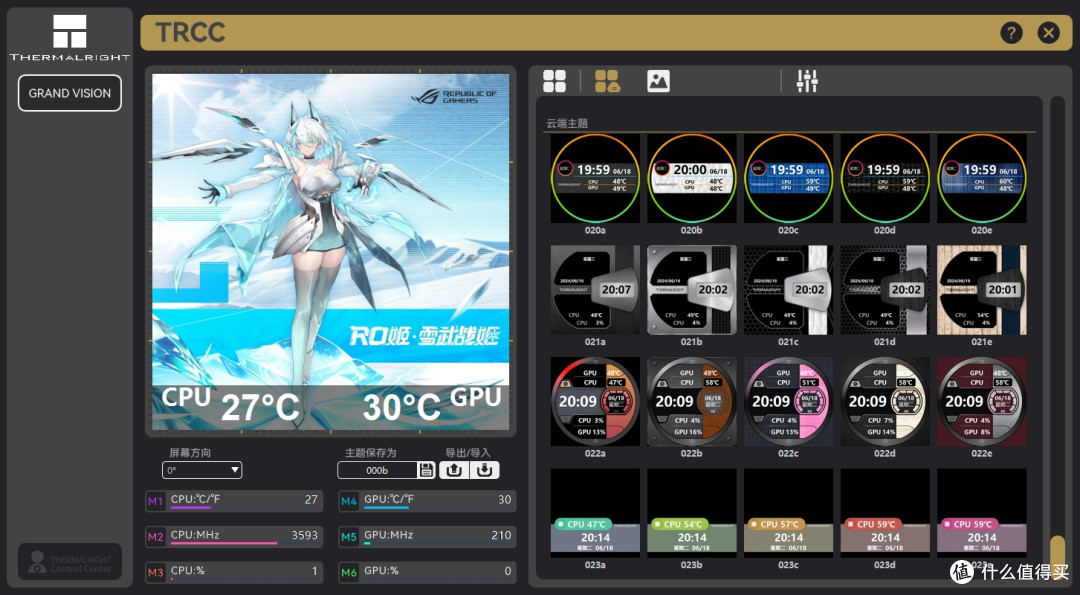The height and width of the screenshot is (595, 1080).
Task: Click the 云端主题 section heading
Action: pyautogui.click(x=567, y=123)
